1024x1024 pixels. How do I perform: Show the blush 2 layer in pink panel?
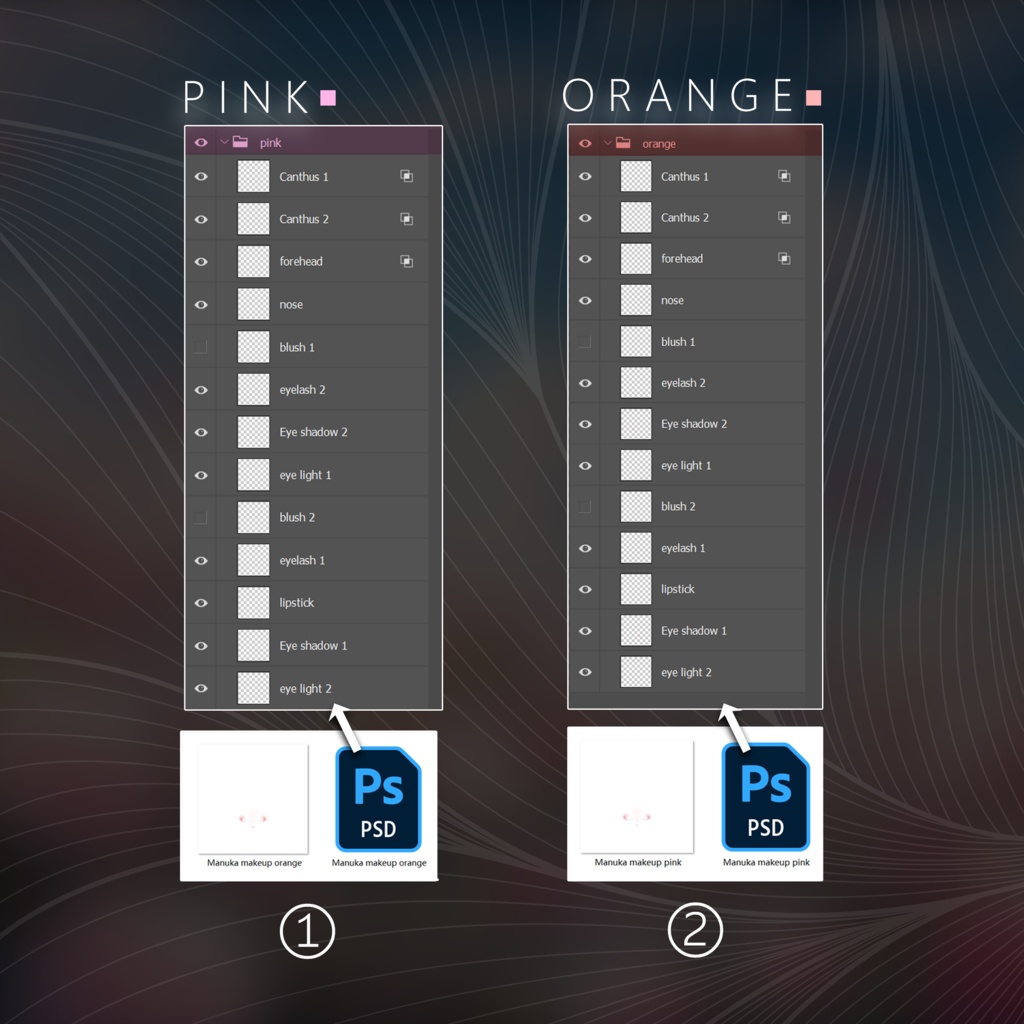pyautogui.click(x=201, y=517)
